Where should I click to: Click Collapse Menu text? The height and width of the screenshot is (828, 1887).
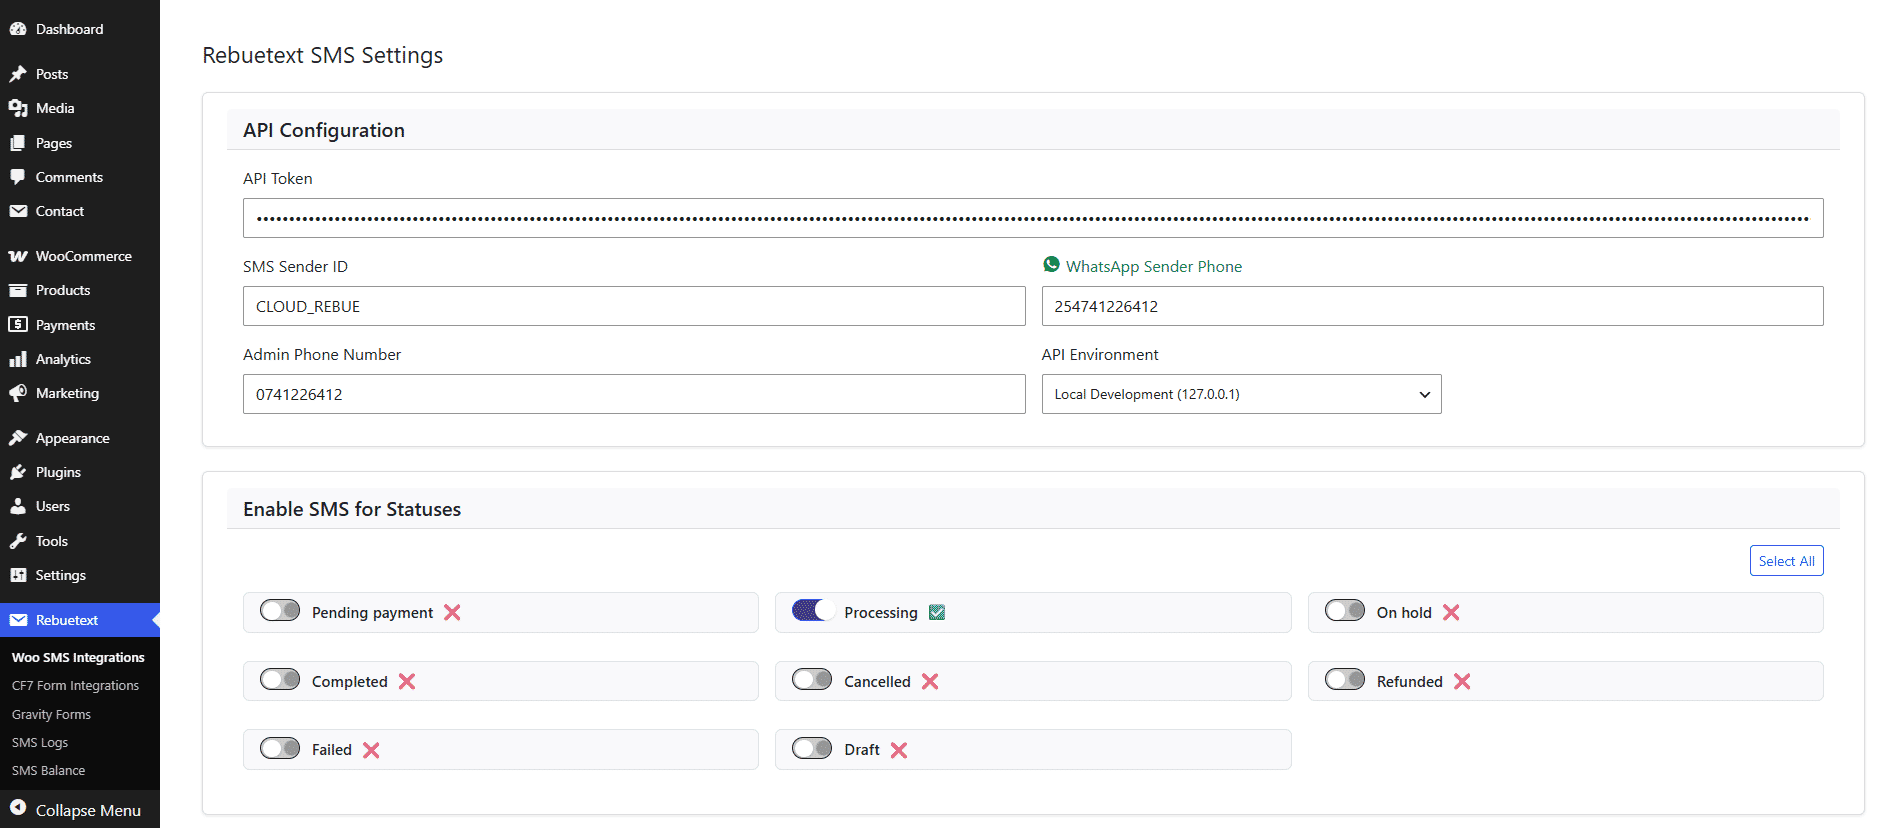pos(88,810)
